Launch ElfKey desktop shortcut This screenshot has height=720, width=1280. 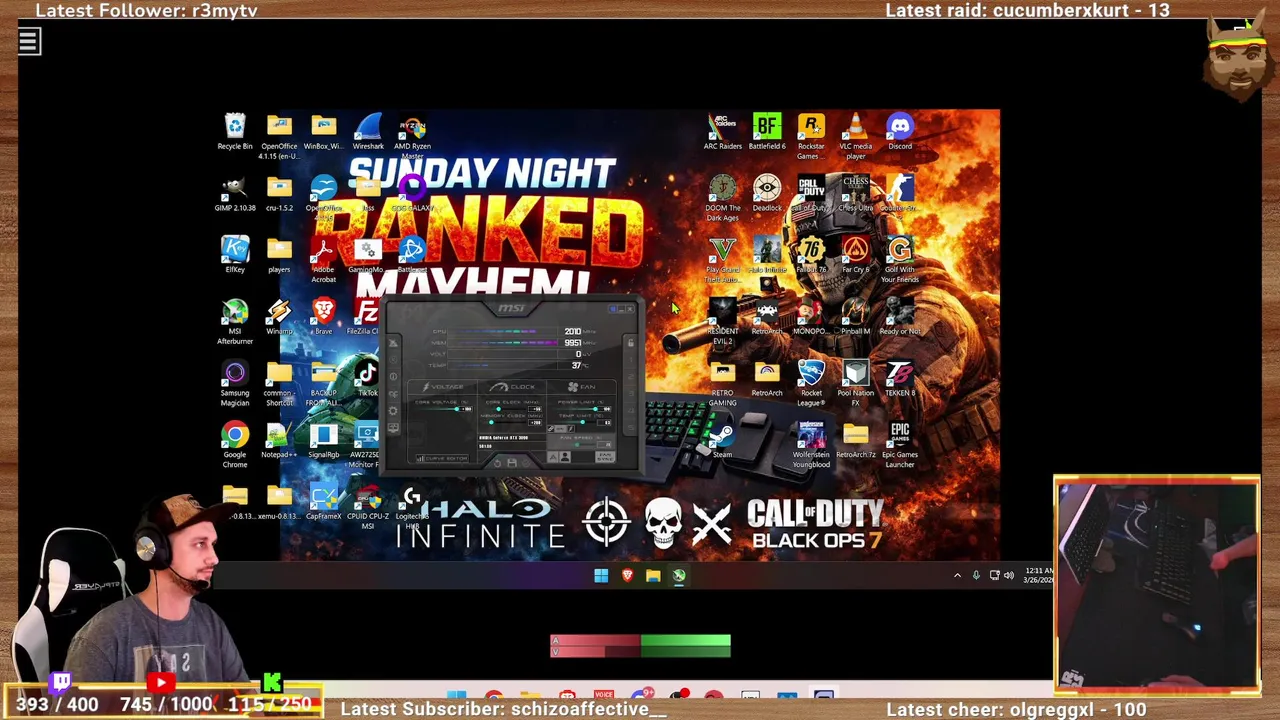[235, 255]
